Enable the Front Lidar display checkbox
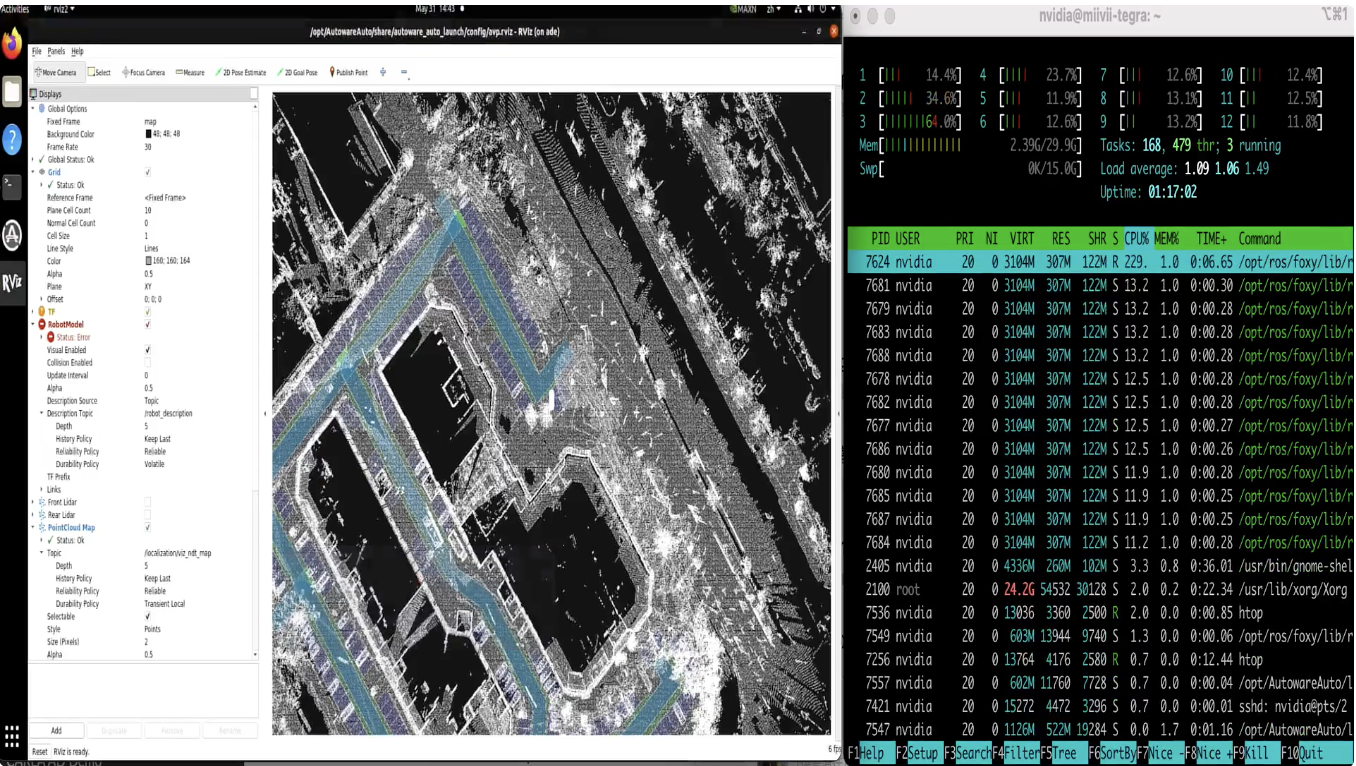The width and height of the screenshot is (1356, 766). pos(148,502)
